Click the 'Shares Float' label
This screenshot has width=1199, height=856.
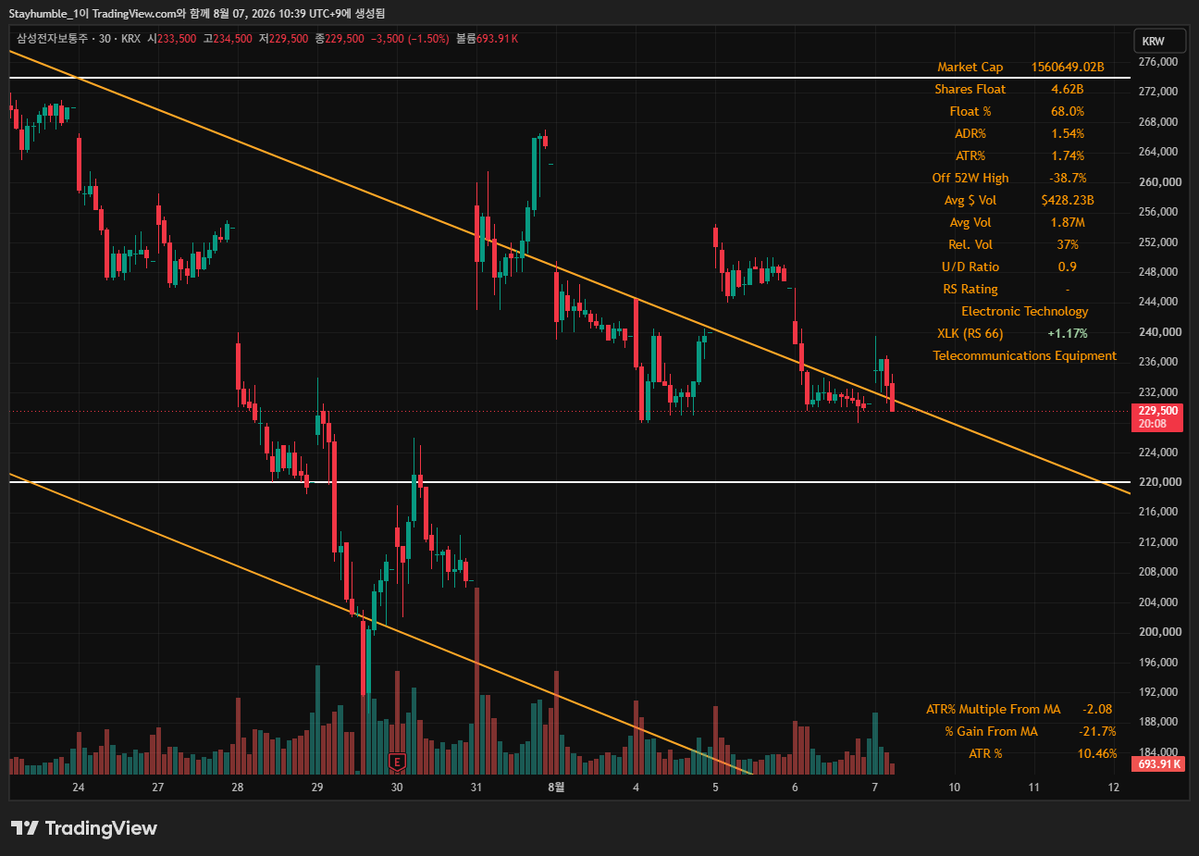pos(970,89)
